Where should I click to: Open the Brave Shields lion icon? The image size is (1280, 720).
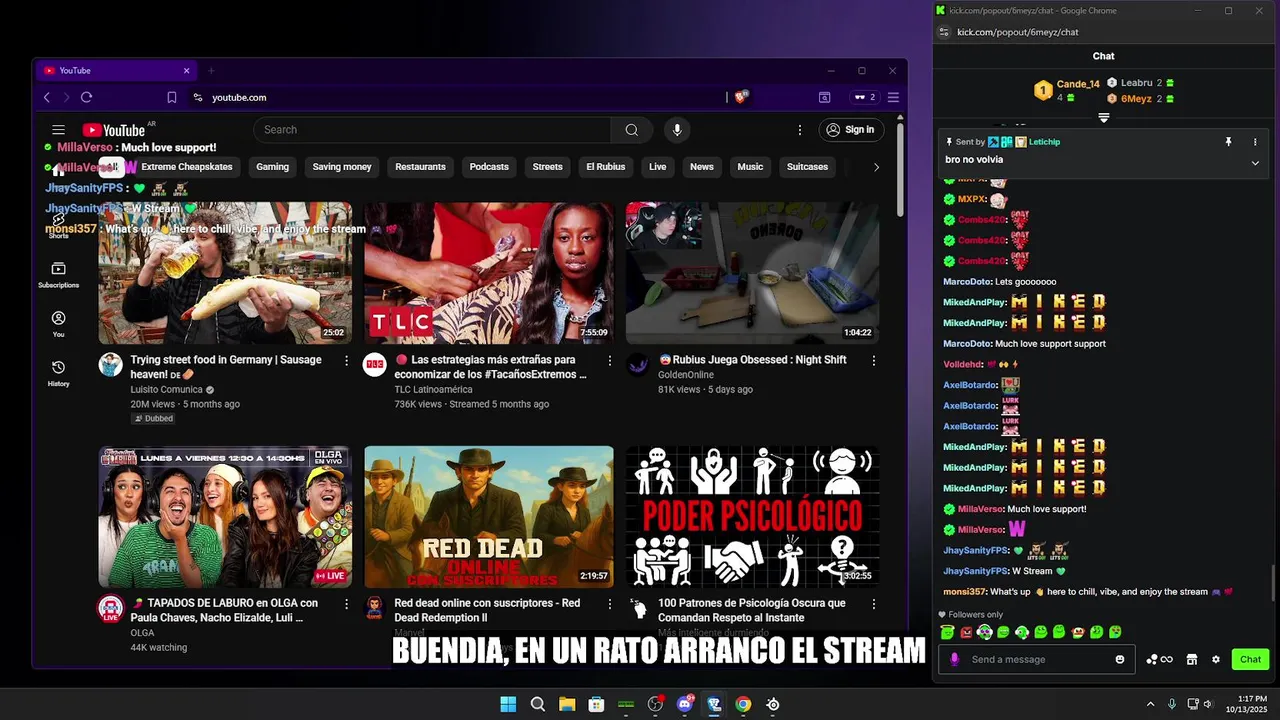(741, 97)
